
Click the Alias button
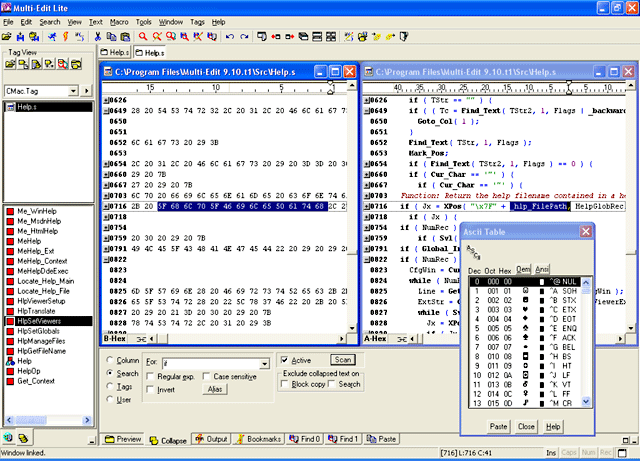point(215,389)
